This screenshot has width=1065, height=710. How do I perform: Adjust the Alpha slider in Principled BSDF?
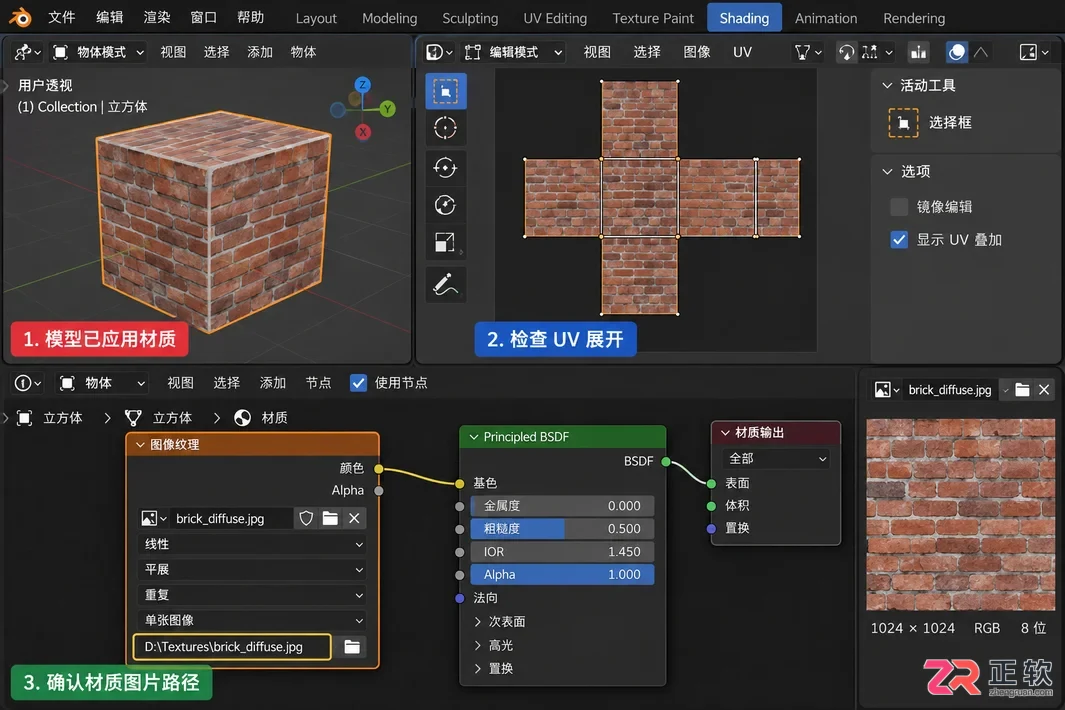562,575
